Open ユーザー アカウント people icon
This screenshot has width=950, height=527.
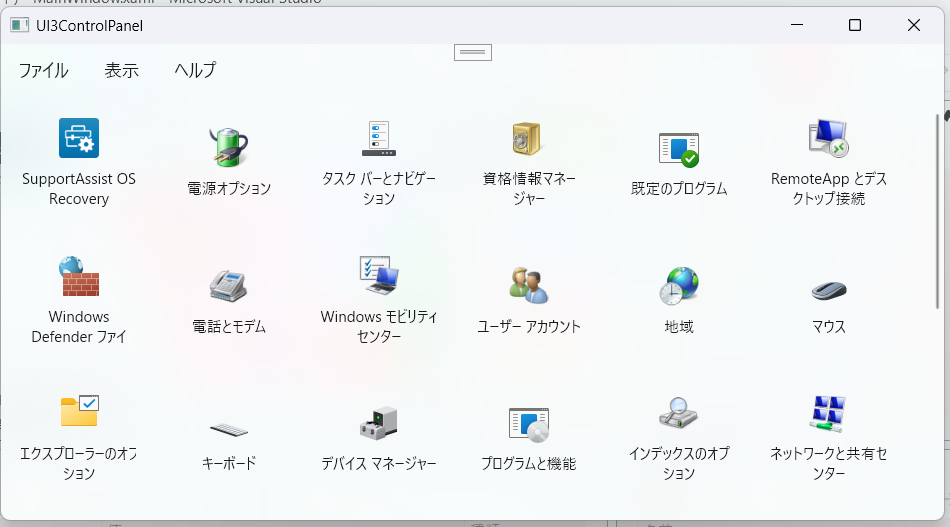(528, 286)
